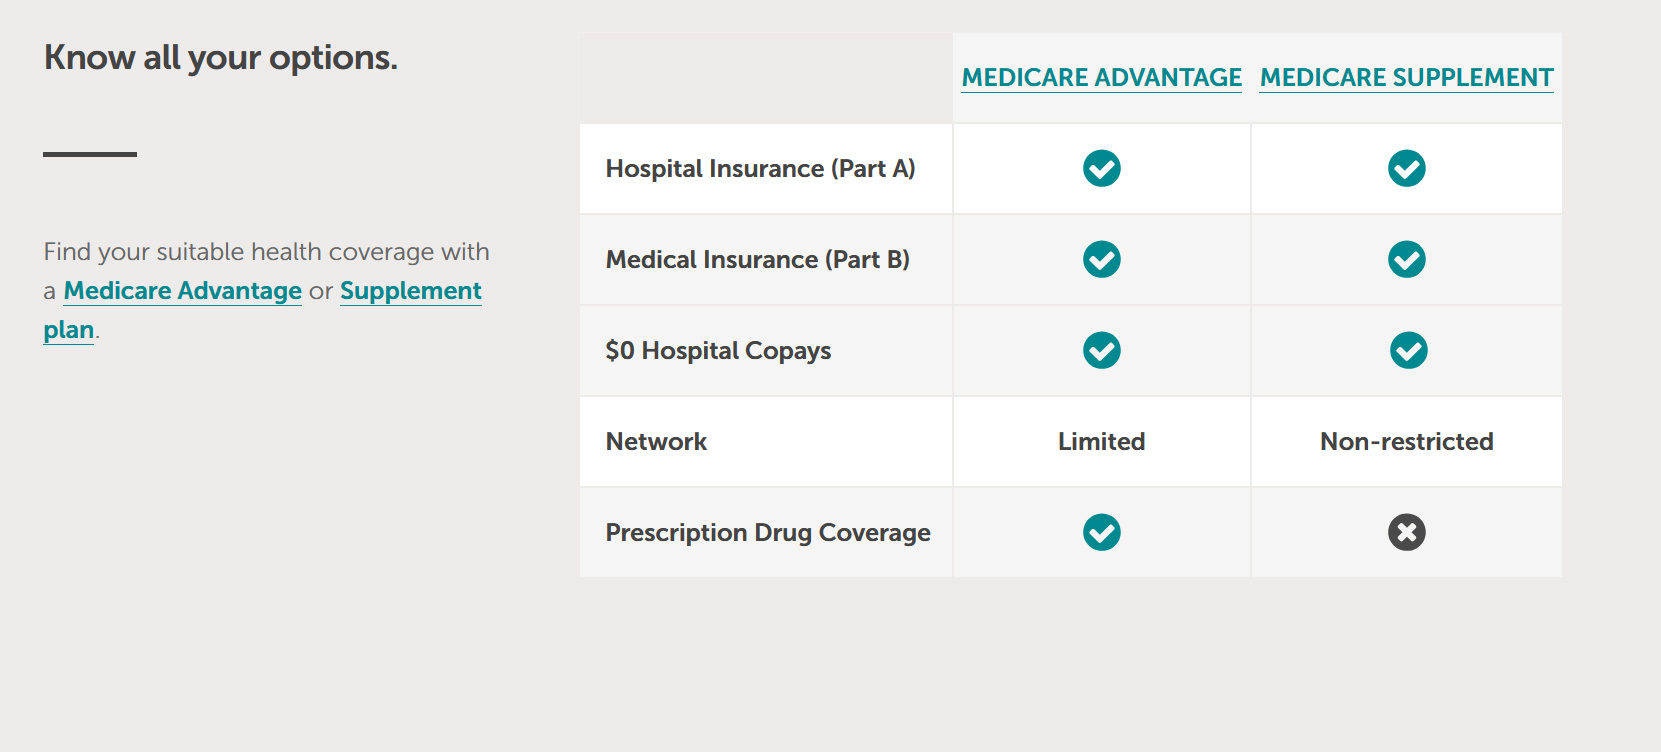Viewport: 1661px width, 752px height.
Task: Follow the Medicare Advantage link in paragraph
Action: pos(182,291)
